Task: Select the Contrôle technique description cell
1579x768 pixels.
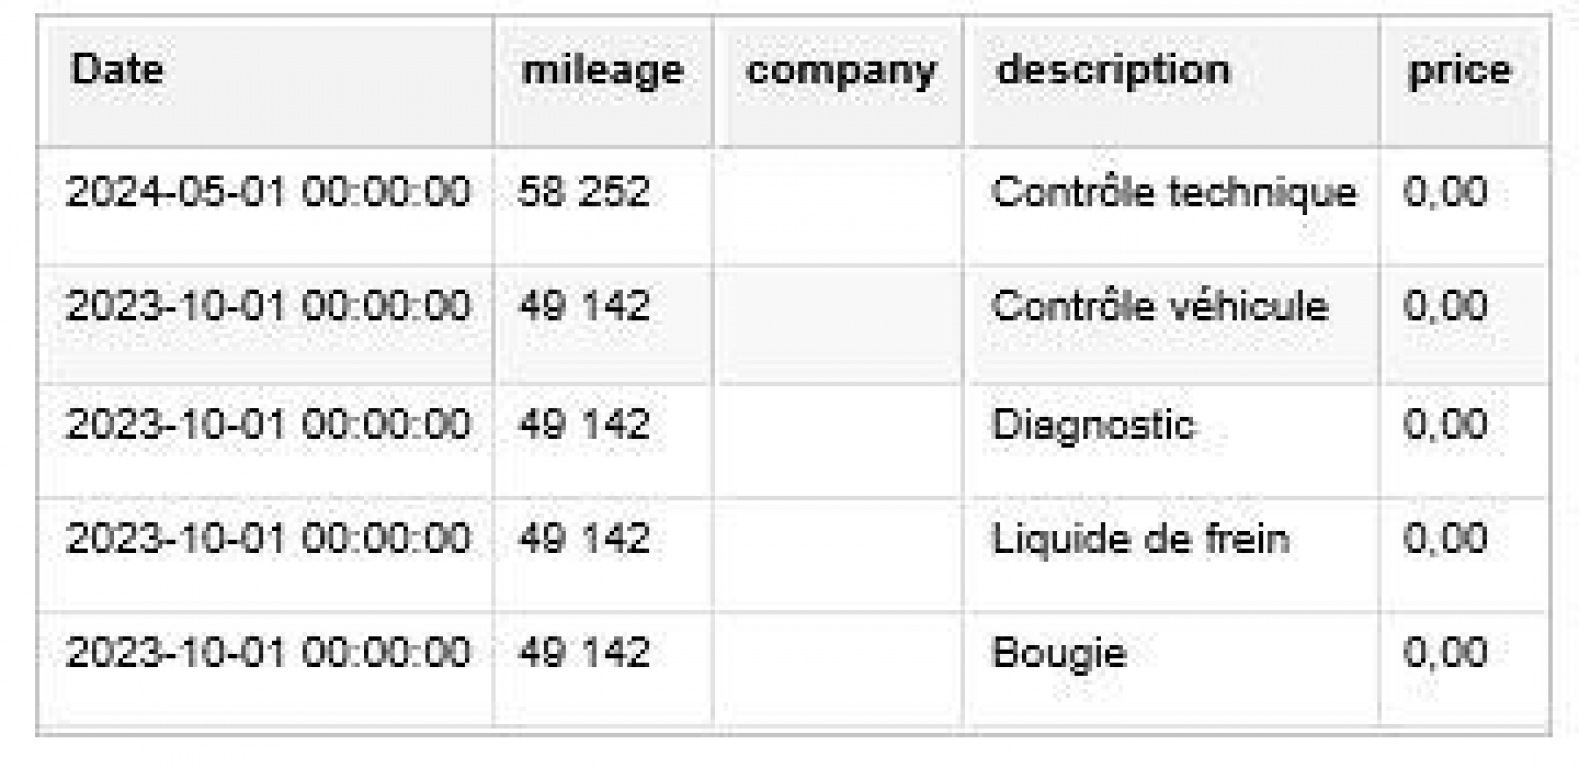Action: click(x=1174, y=191)
